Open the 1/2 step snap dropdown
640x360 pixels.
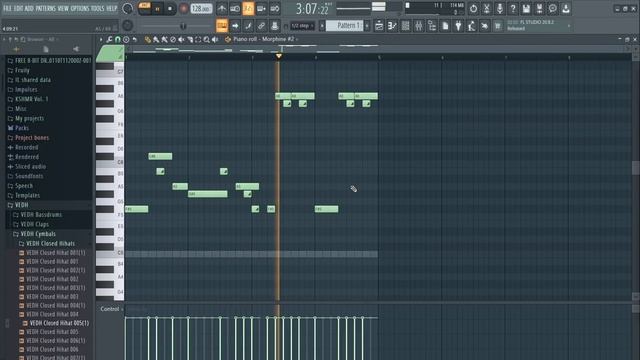[302, 26]
